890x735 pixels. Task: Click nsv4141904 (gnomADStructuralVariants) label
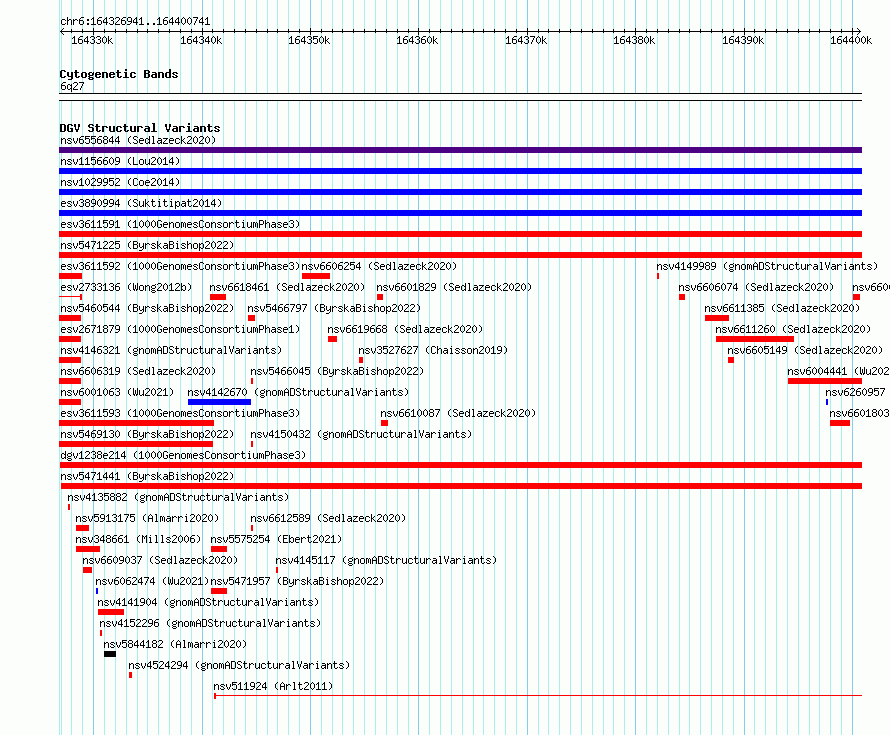click(208, 602)
